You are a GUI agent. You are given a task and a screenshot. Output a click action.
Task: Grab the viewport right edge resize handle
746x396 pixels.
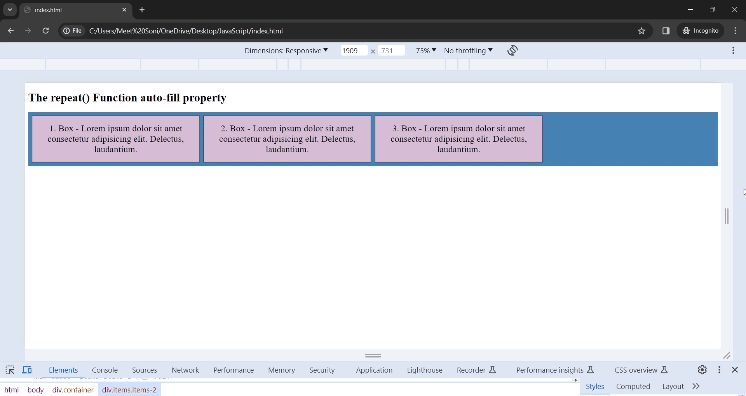726,216
